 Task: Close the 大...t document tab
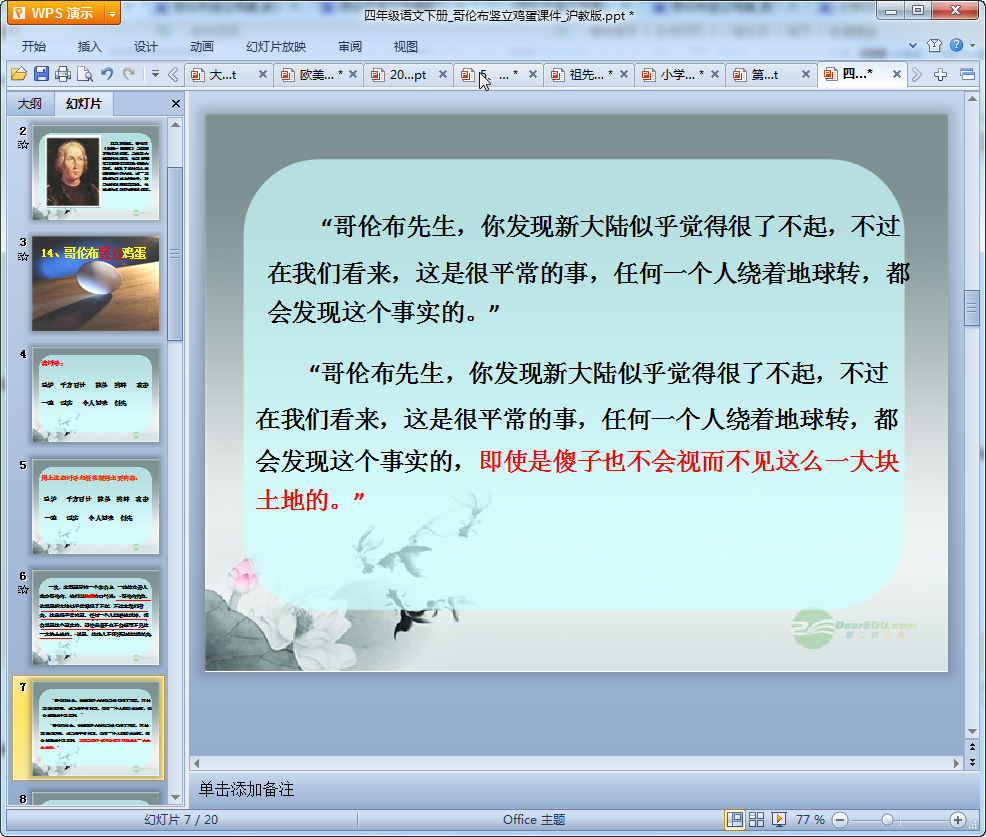pos(263,74)
